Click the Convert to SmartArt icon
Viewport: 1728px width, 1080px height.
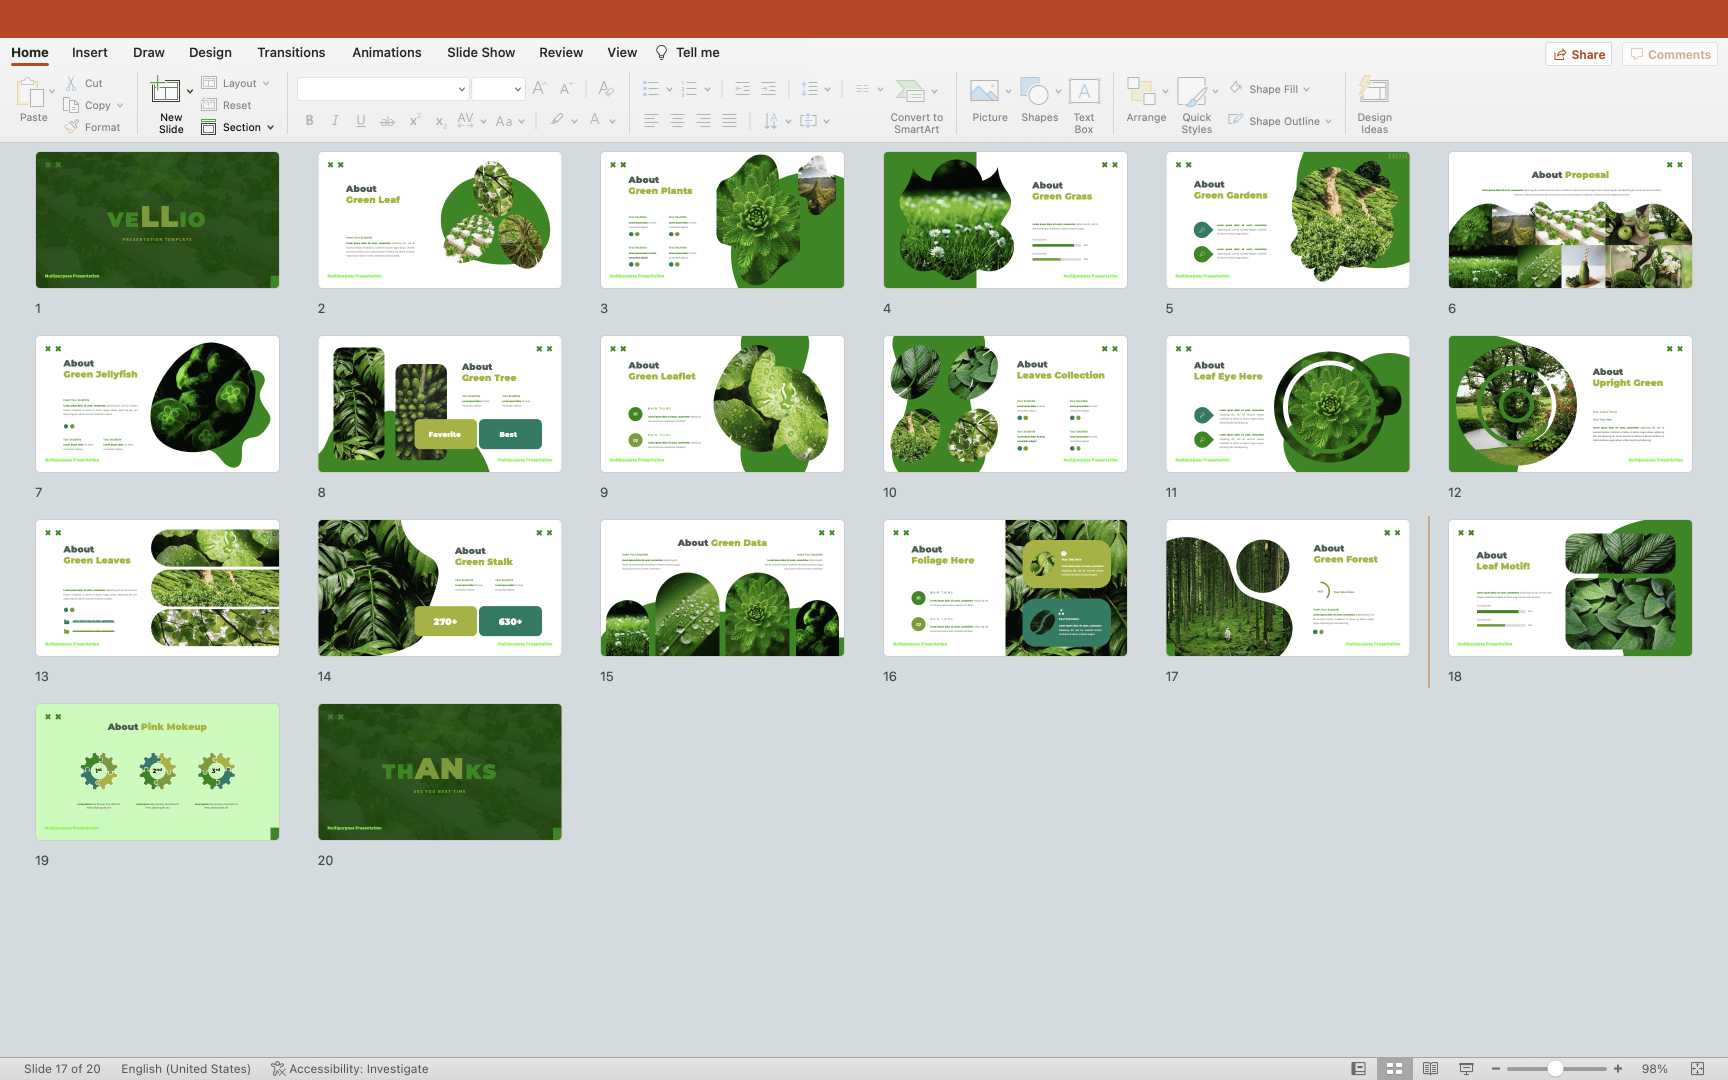click(x=910, y=92)
